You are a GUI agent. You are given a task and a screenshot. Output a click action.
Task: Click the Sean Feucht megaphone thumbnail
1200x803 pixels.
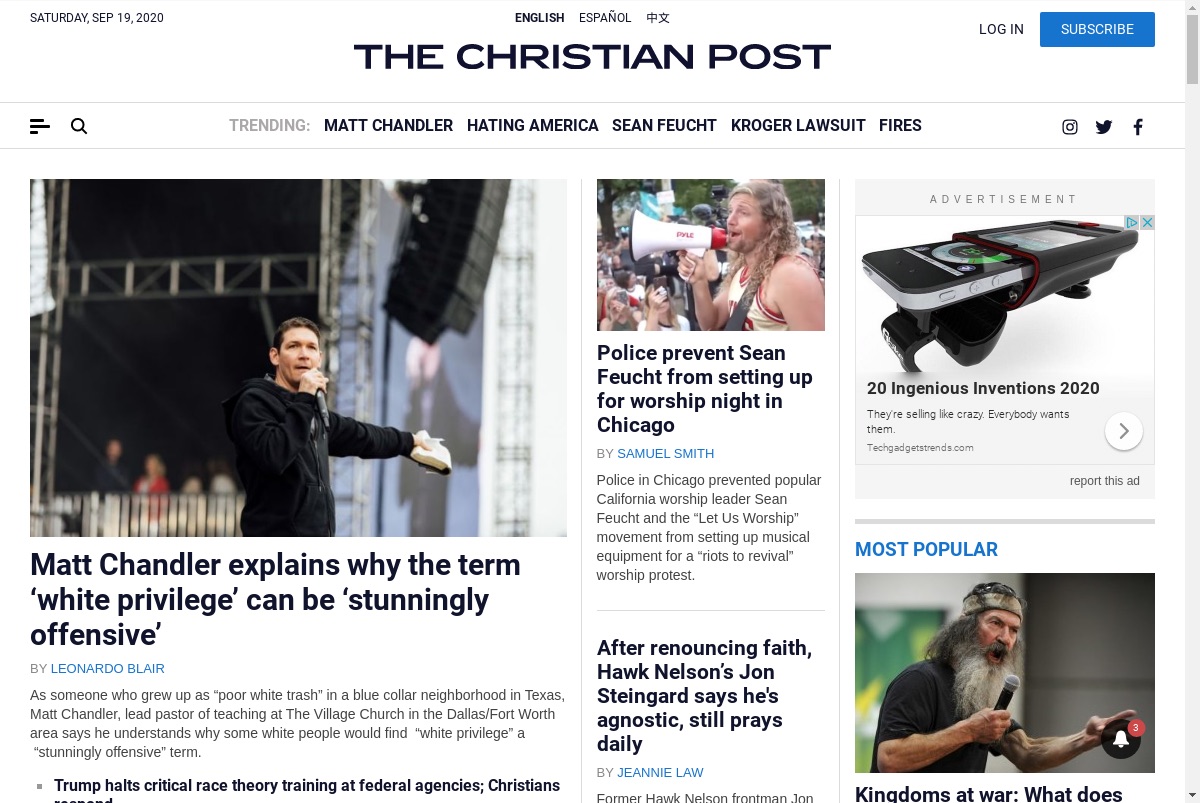point(711,255)
